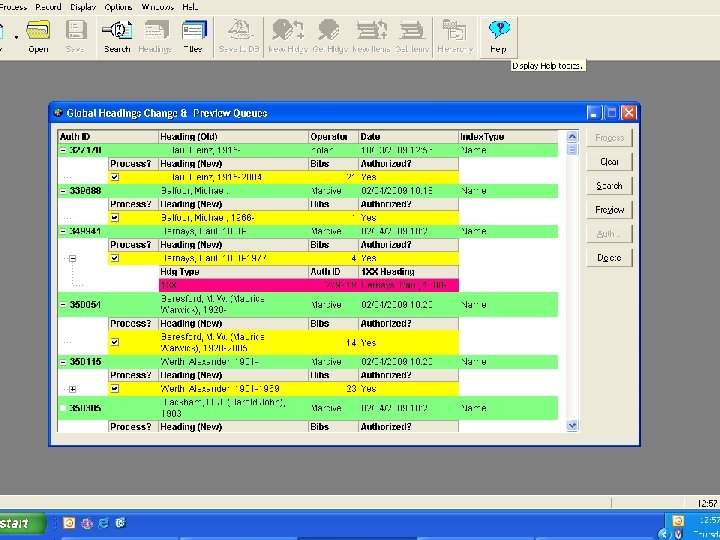Uncheck Process checkbox for 327170's new heading
The image size is (720, 540).
(115, 177)
